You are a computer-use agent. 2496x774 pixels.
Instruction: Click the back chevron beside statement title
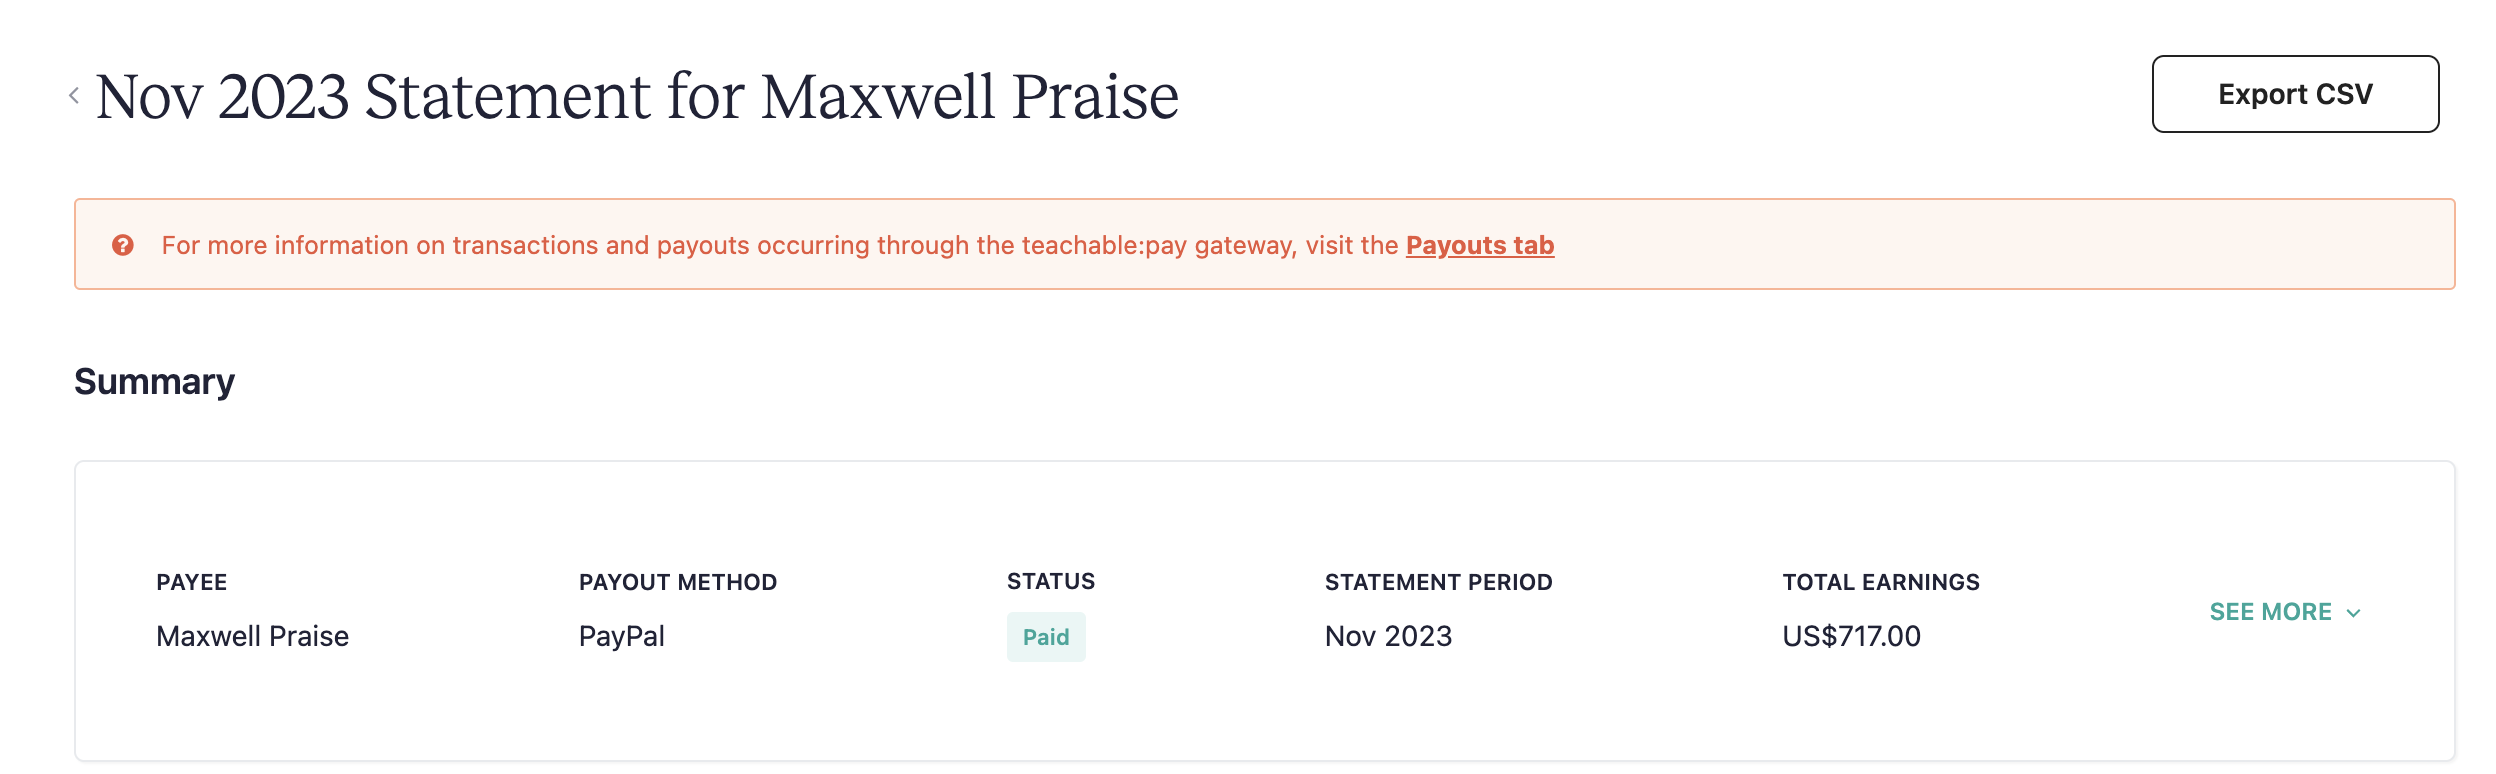pos(74,96)
